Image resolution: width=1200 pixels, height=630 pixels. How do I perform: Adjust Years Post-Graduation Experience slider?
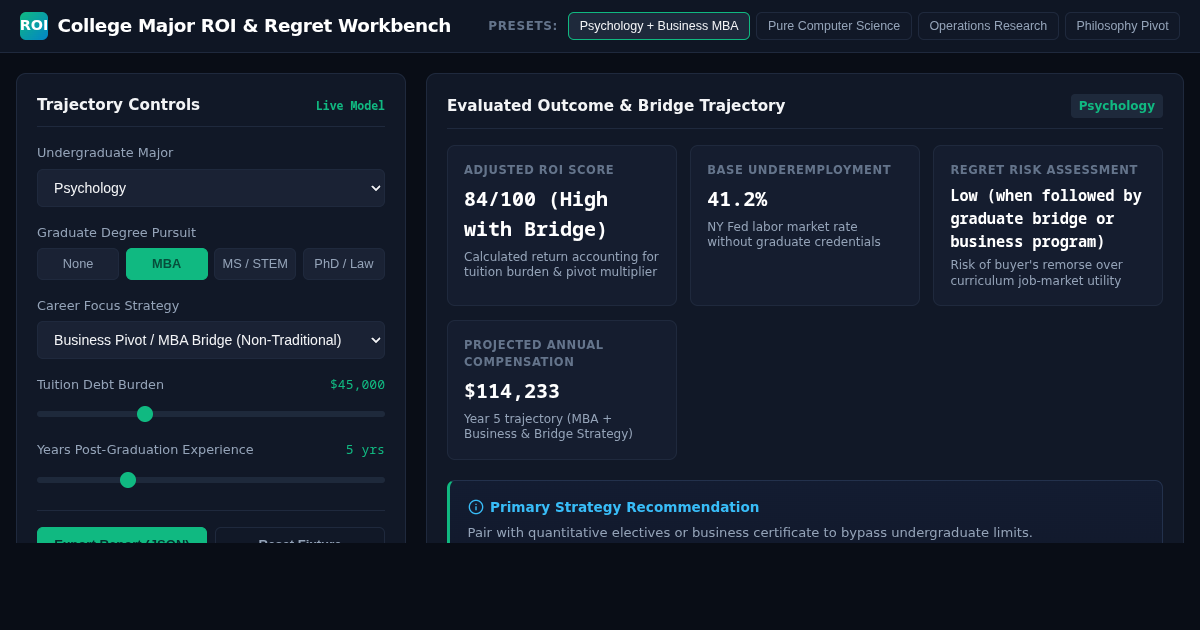click(211, 480)
